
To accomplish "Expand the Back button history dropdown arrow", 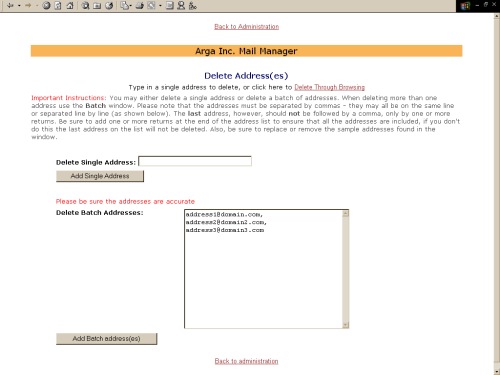I will [19, 6].
